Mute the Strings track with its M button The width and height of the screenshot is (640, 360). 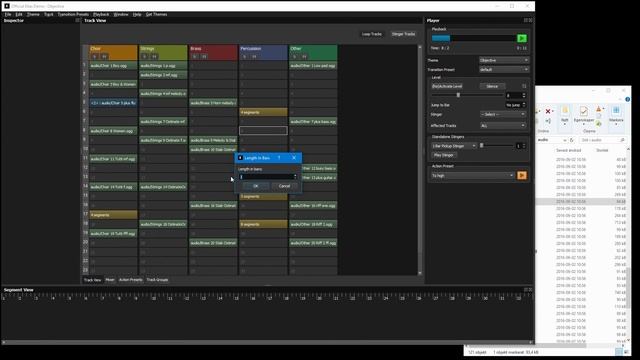(154, 57)
